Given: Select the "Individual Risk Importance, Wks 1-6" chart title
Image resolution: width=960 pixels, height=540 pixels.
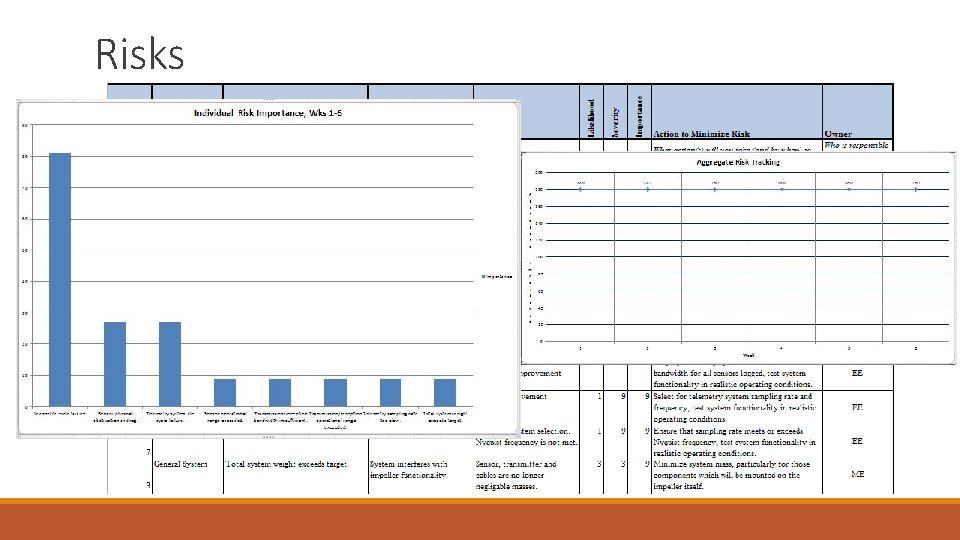Looking at the screenshot, I should pyautogui.click(x=268, y=113).
